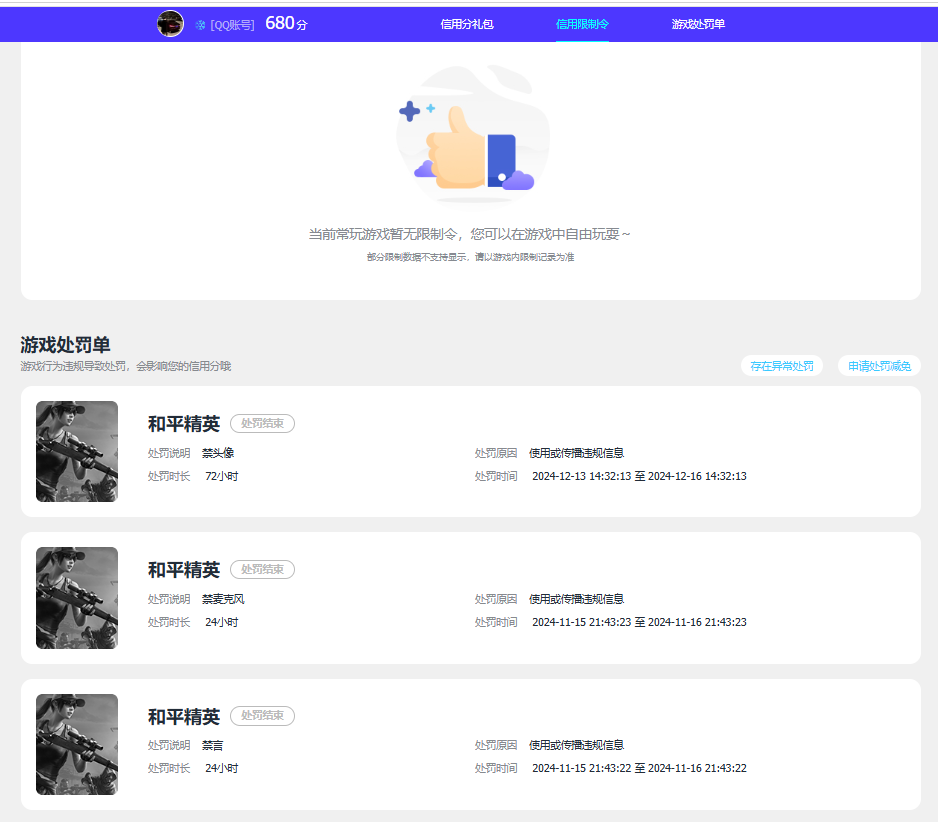The height and width of the screenshot is (822, 938).
Task: Click 和平精英 title in 禁麦克风 card
Action: click(184, 570)
